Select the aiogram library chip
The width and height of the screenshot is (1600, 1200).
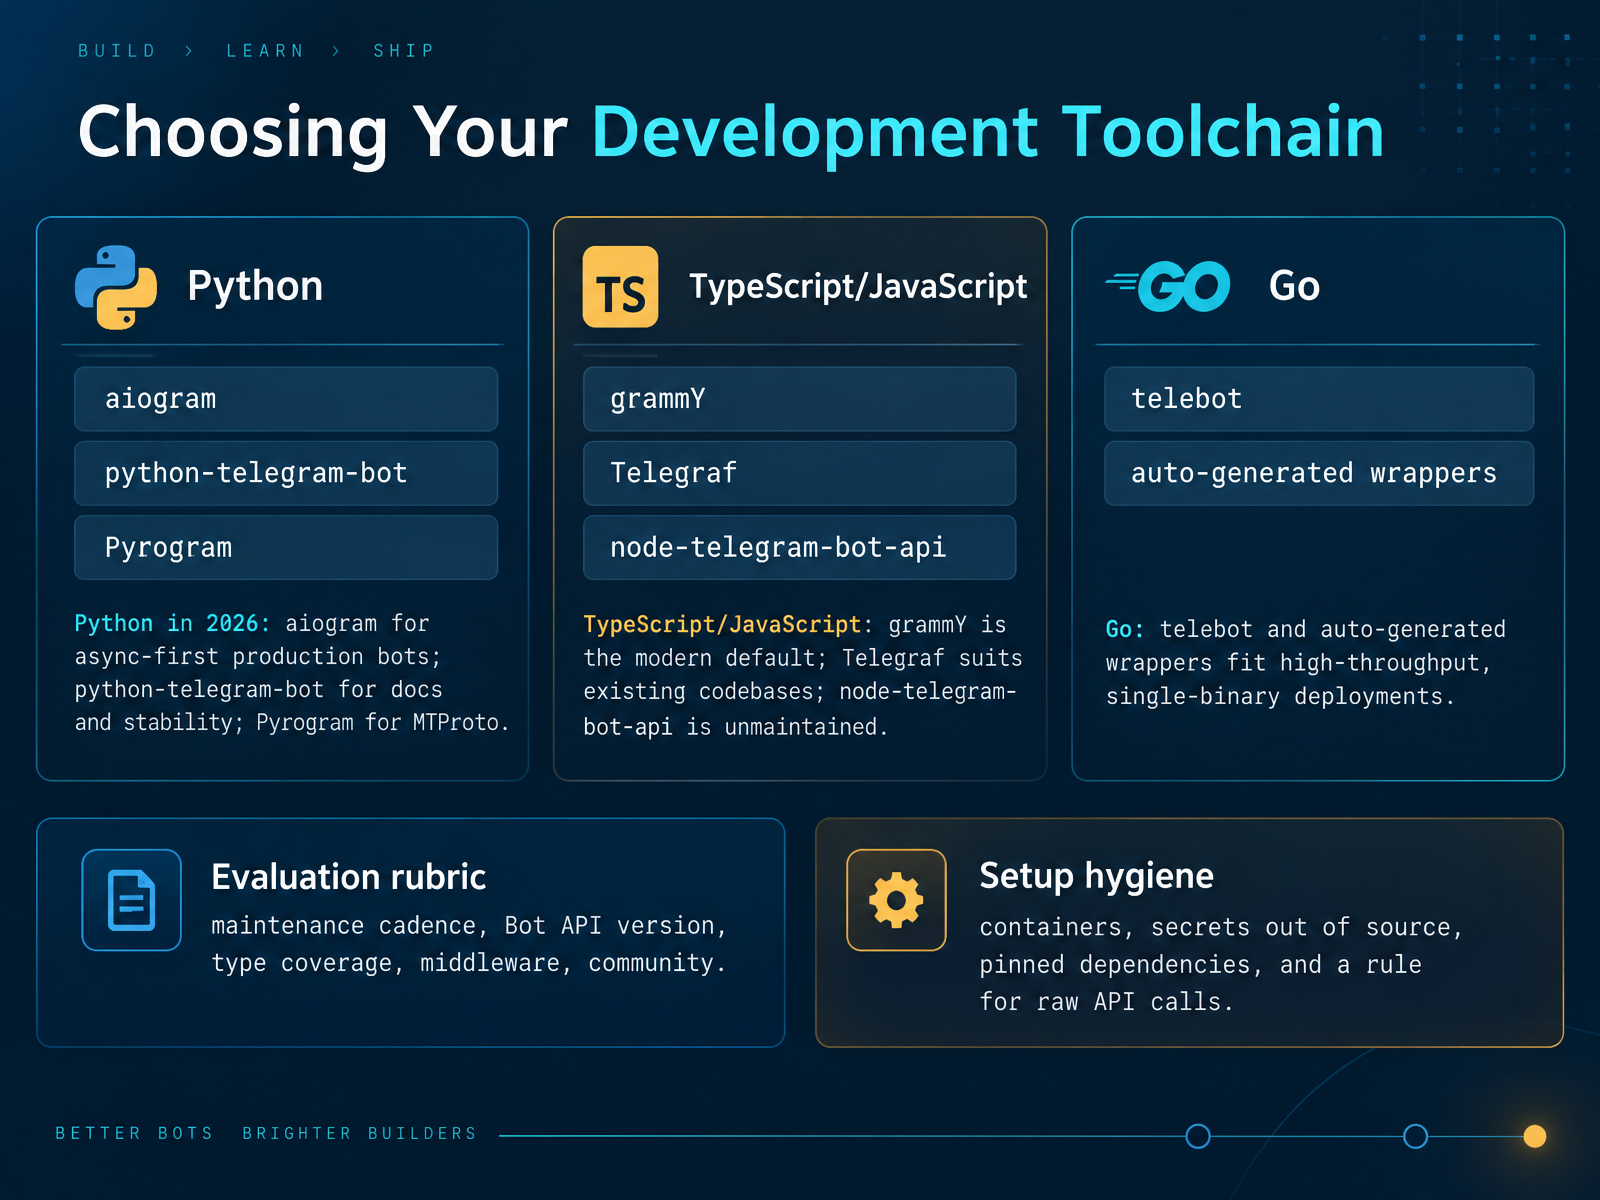pyautogui.click(x=286, y=399)
